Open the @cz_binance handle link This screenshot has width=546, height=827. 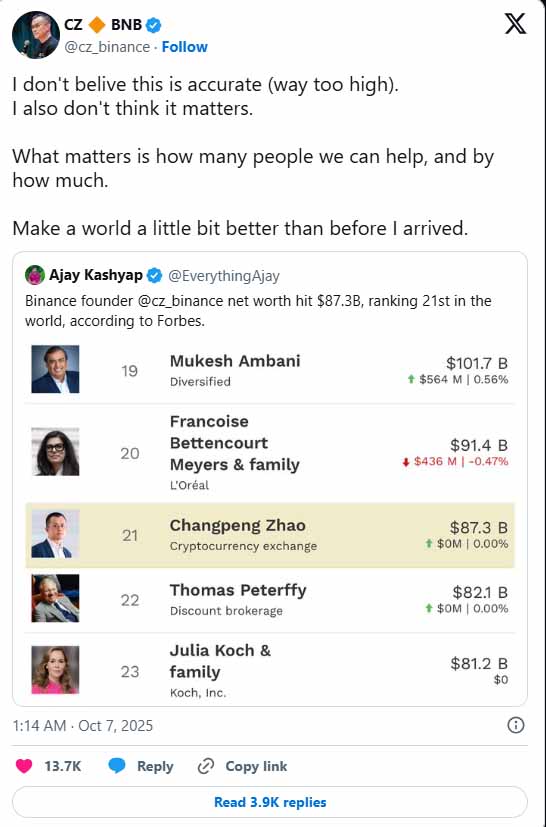point(107,47)
